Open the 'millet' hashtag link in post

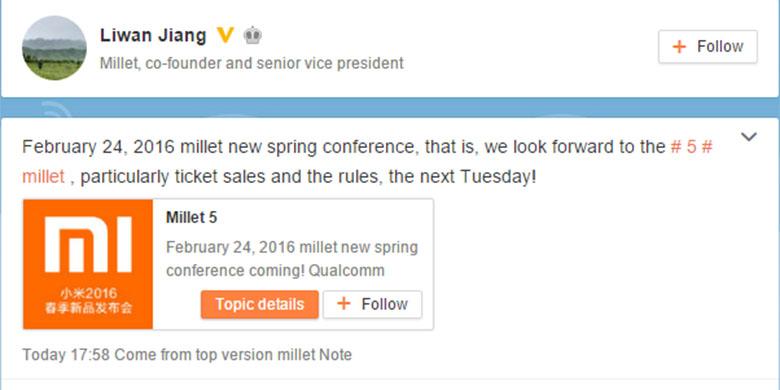click(43, 177)
